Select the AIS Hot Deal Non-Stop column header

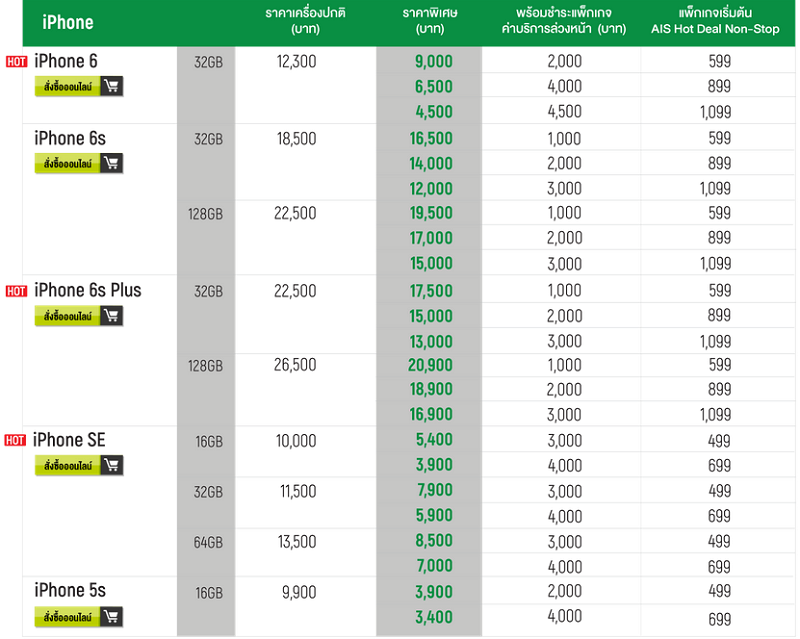[715, 22]
